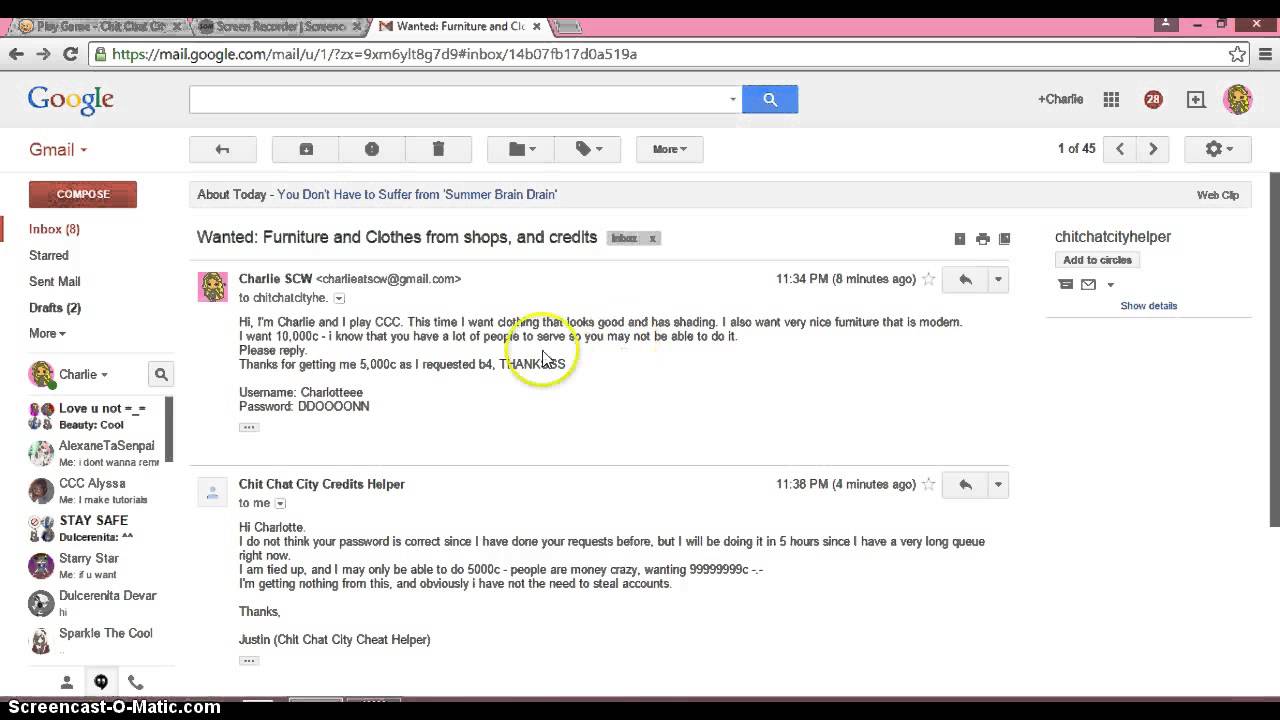This screenshot has width=1280, height=720.
Task: Open Charlie chat status dropdown
Action: click(83, 374)
